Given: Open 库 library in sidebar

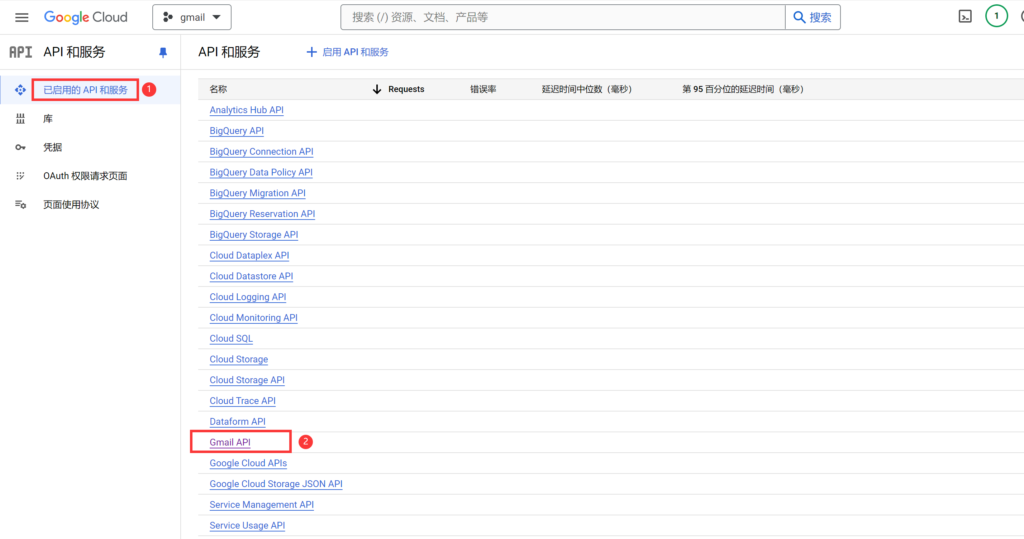Looking at the screenshot, I should pyautogui.click(x=48, y=119).
